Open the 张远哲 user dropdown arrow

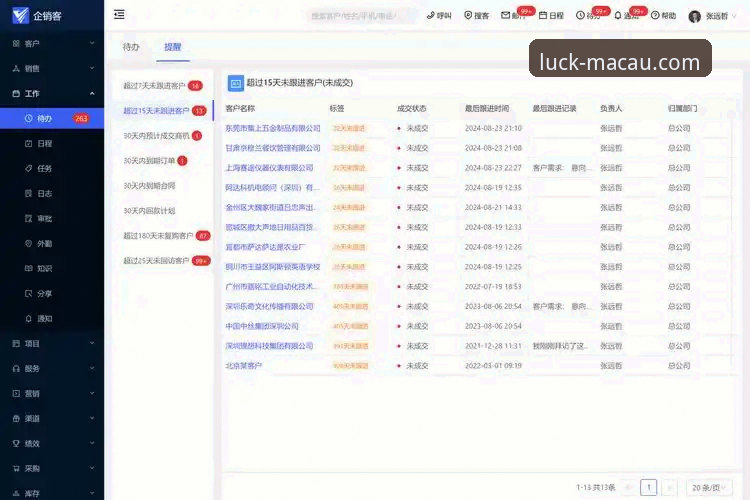pos(735,16)
